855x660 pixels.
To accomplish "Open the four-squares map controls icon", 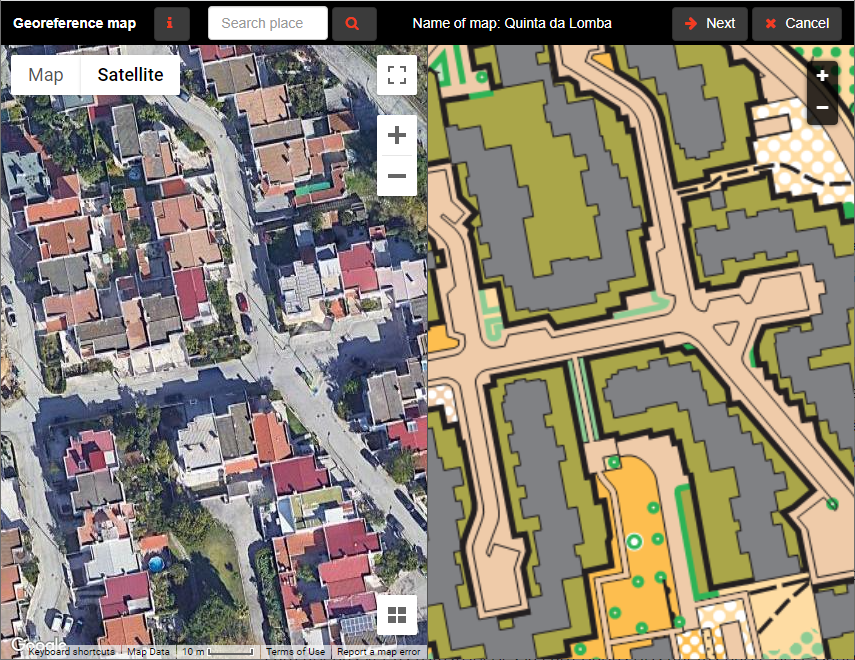I will [397, 615].
